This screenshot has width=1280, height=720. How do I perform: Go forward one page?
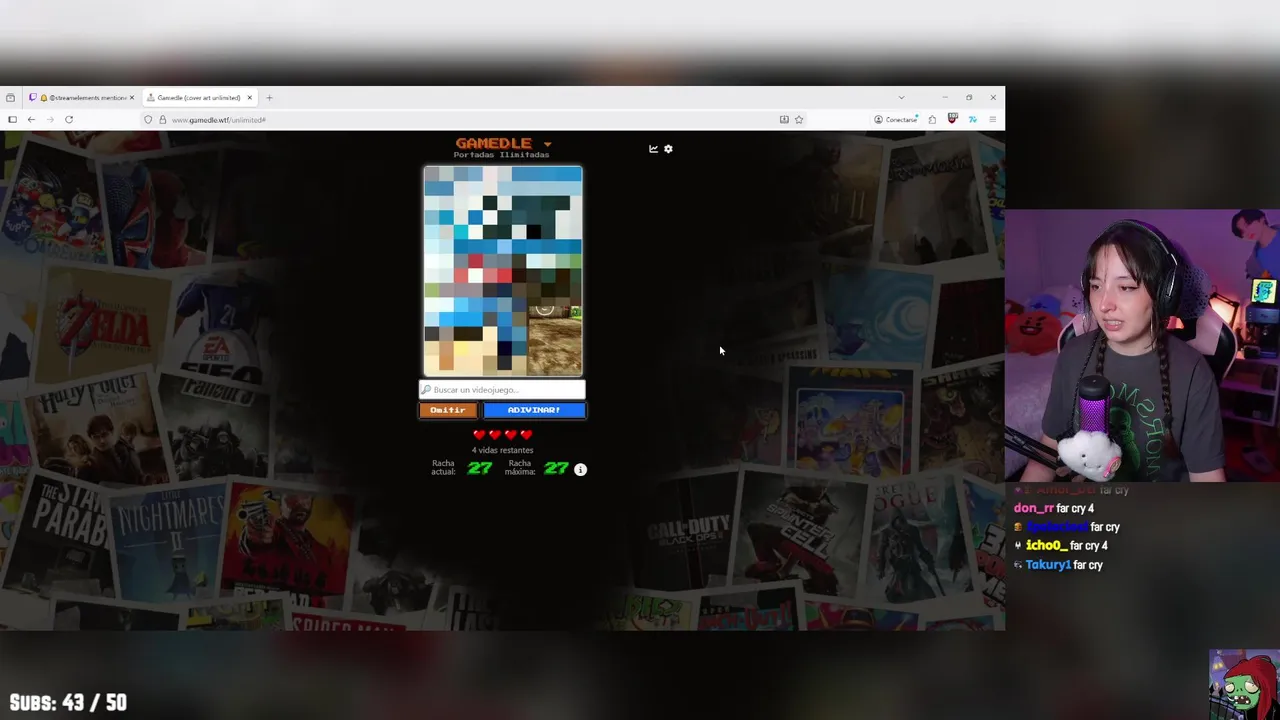pyautogui.click(x=50, y=120)
